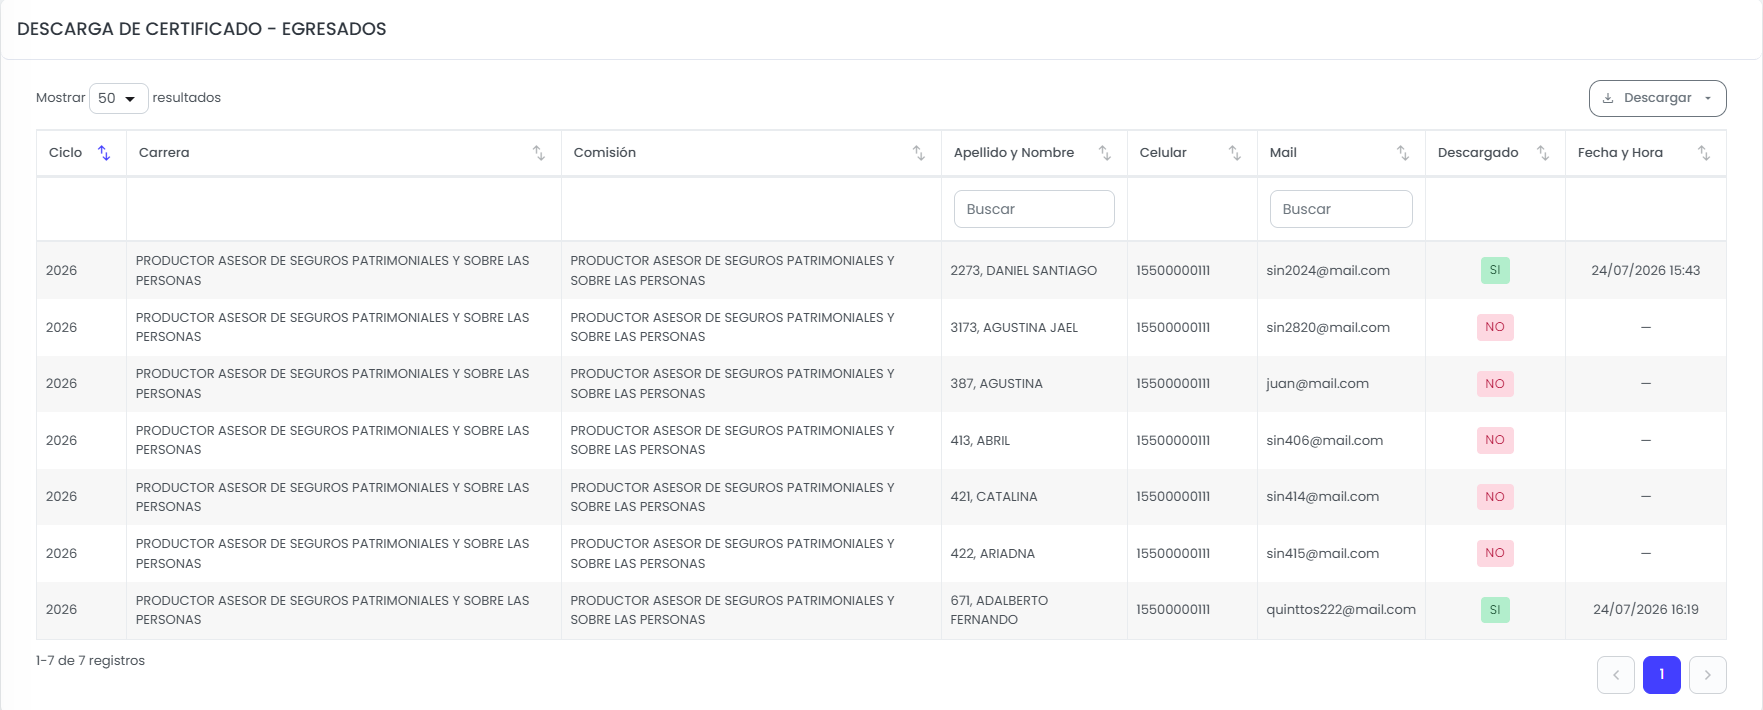The image size is (1763, 710).
Task: Click email quinttos222@mail.com
Action: pos(1341,610)
